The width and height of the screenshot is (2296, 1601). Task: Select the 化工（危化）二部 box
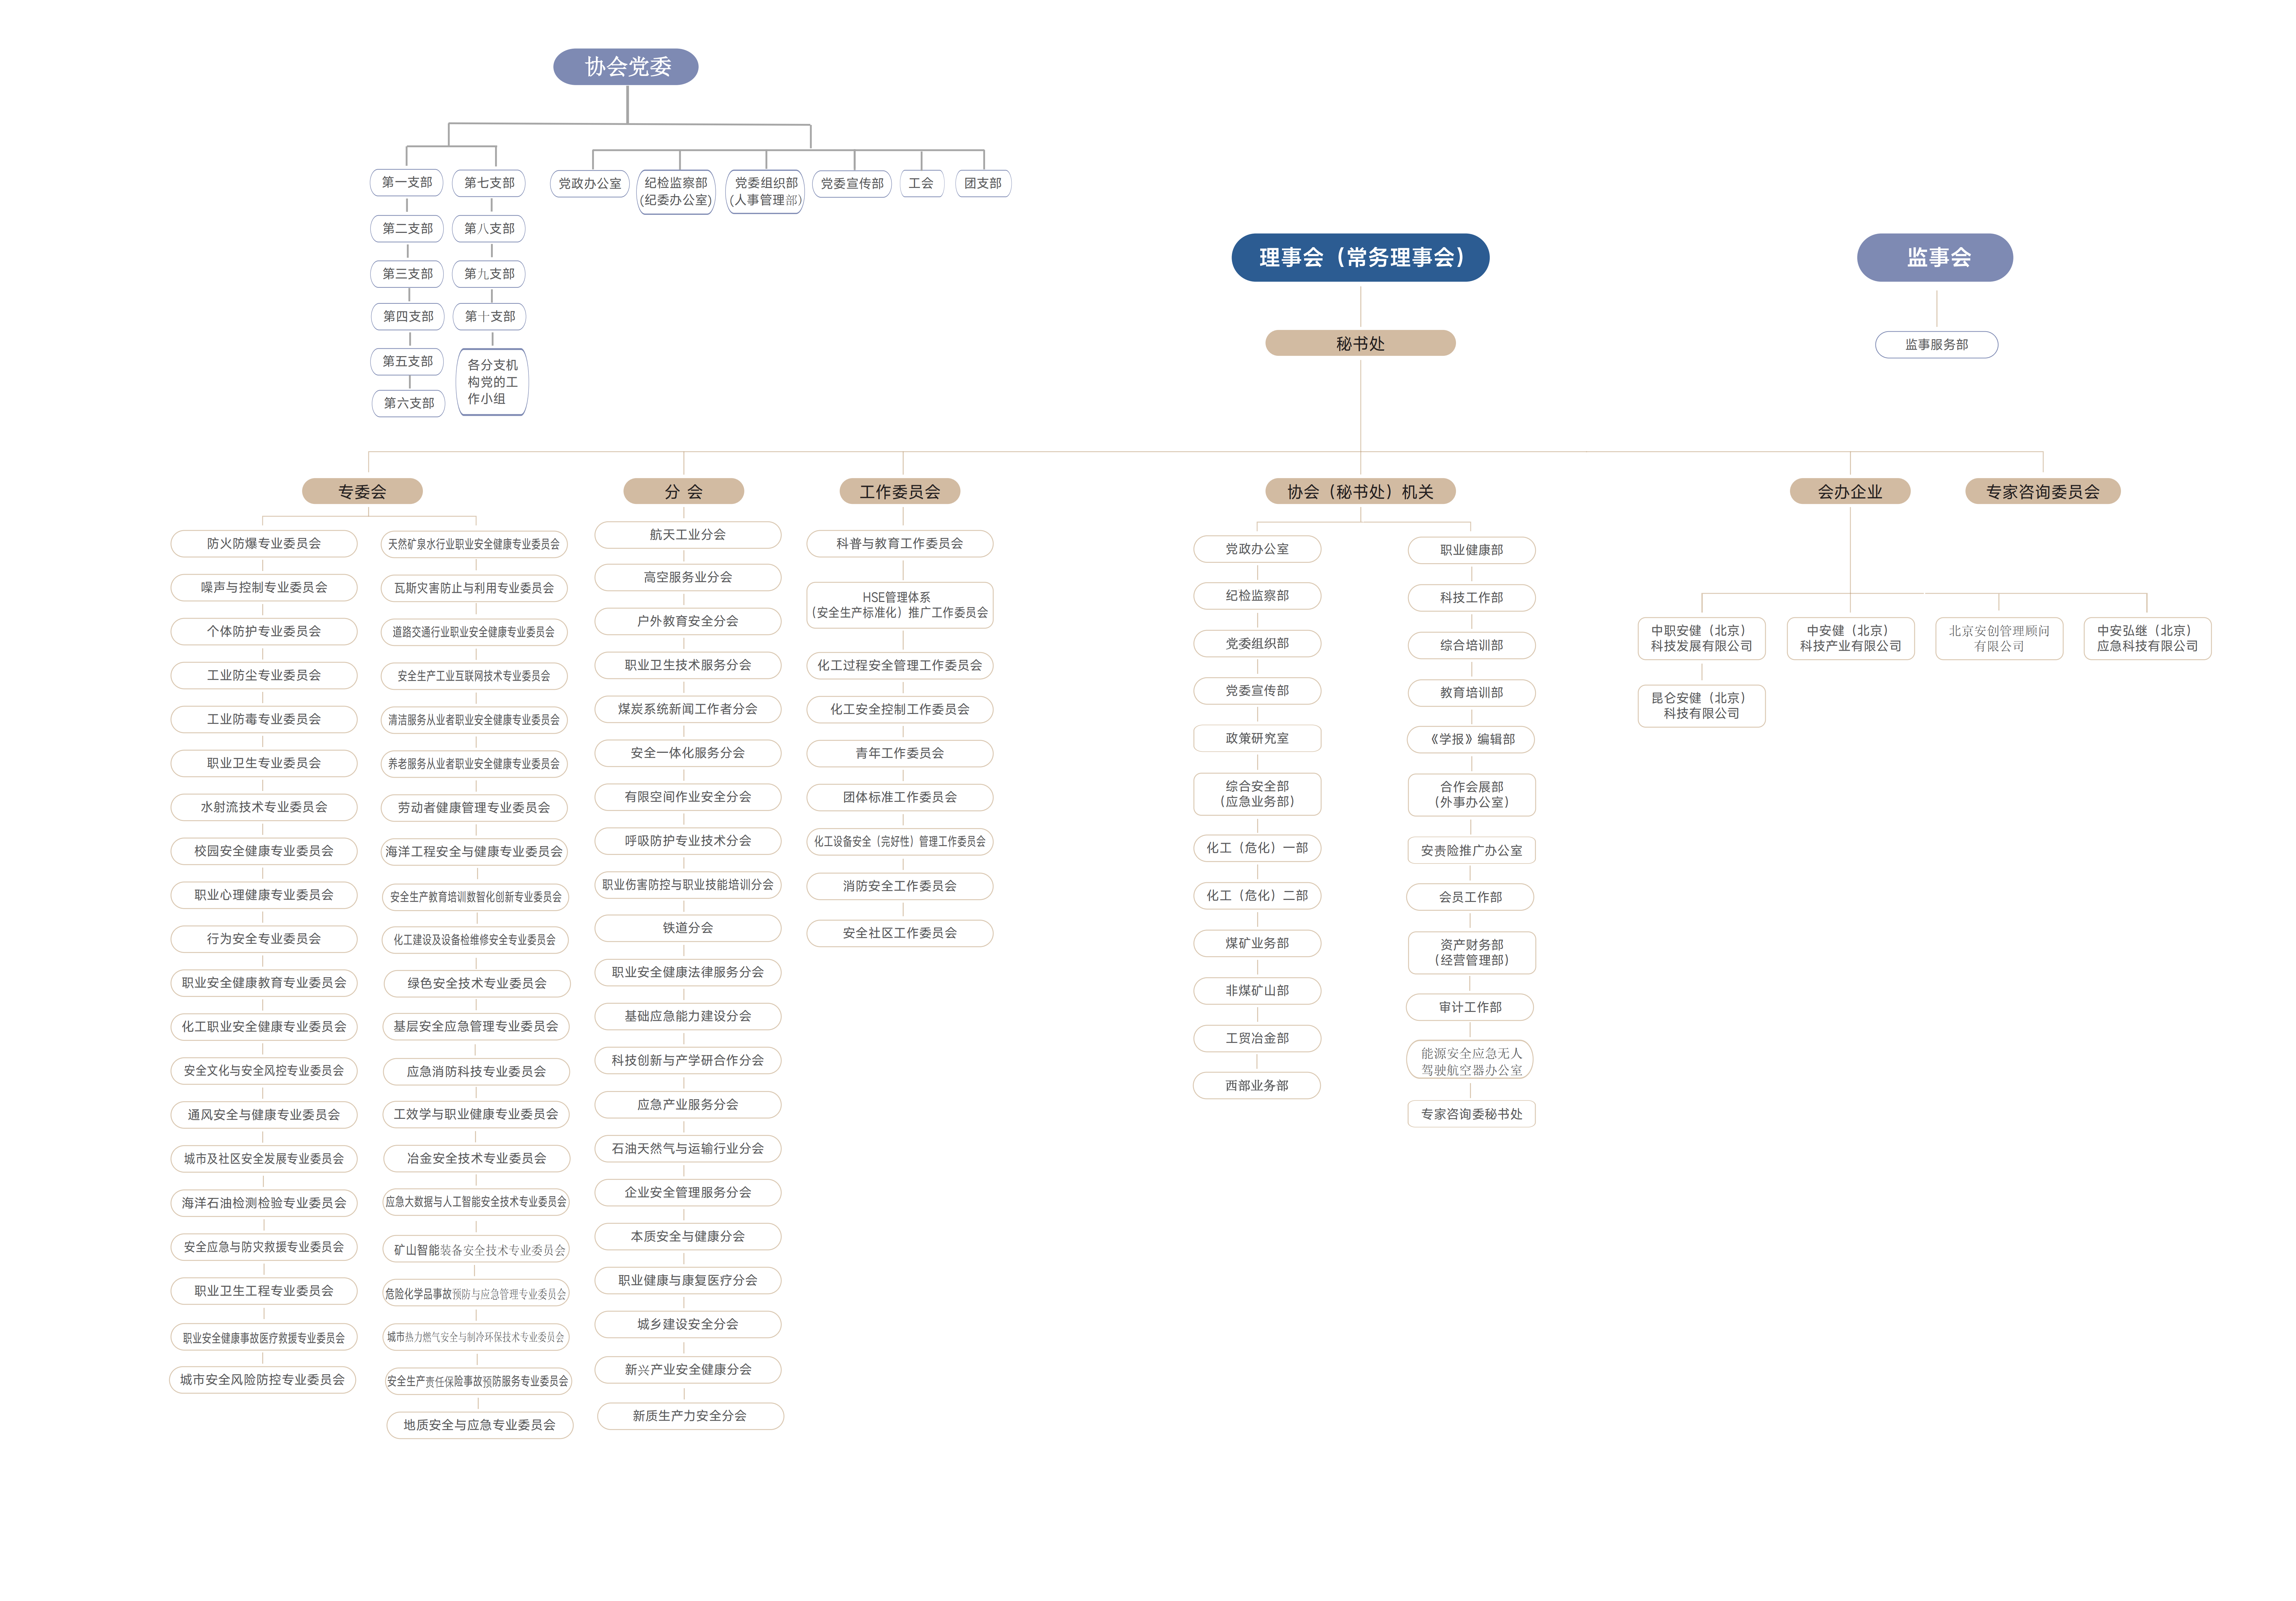(1257, 896)
